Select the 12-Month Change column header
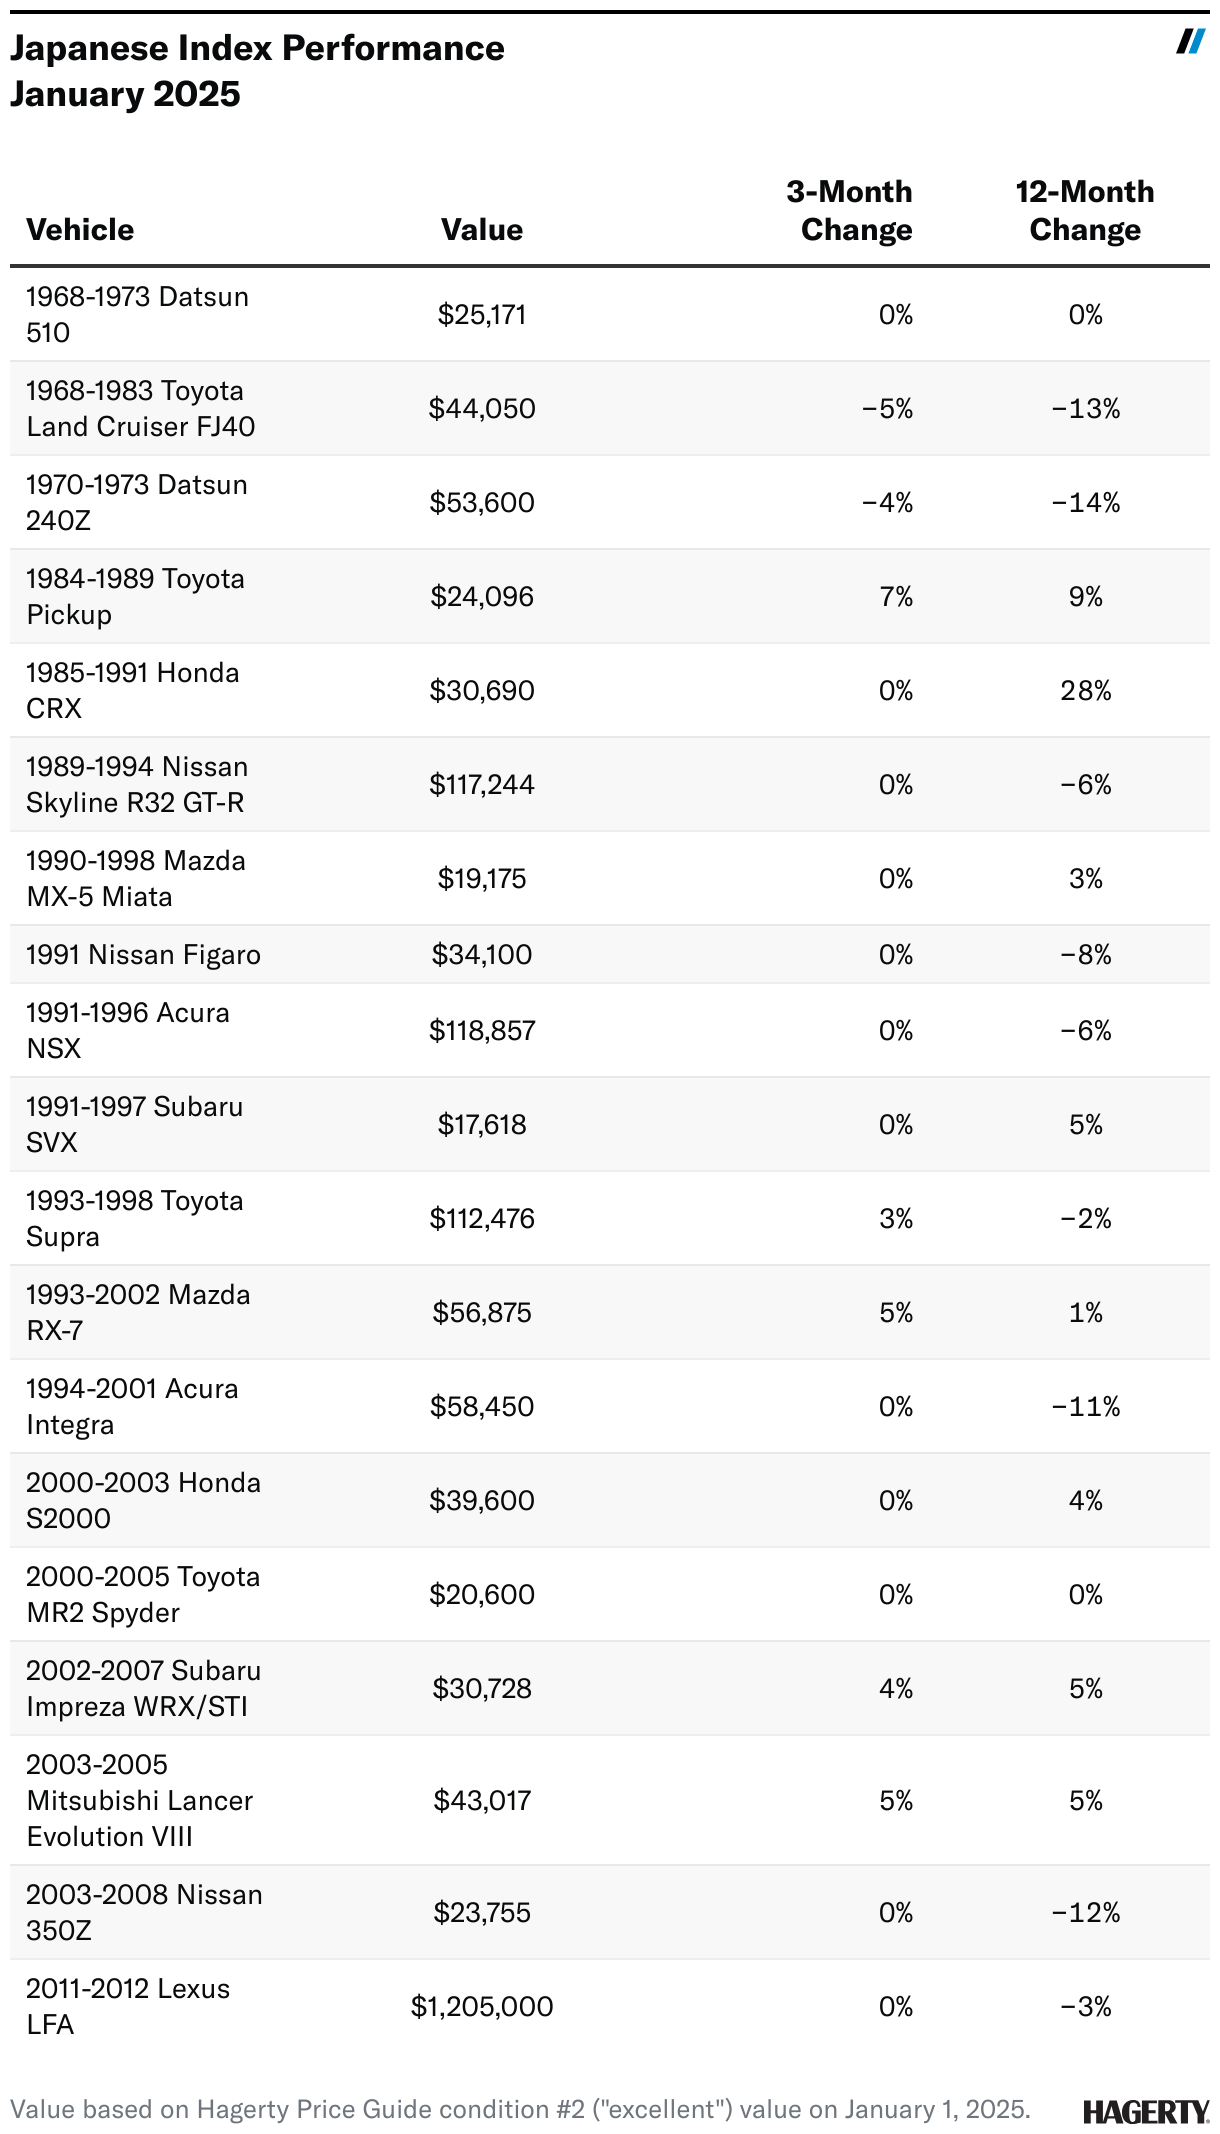The image size is (1220, 2134). click(1085, 211)
